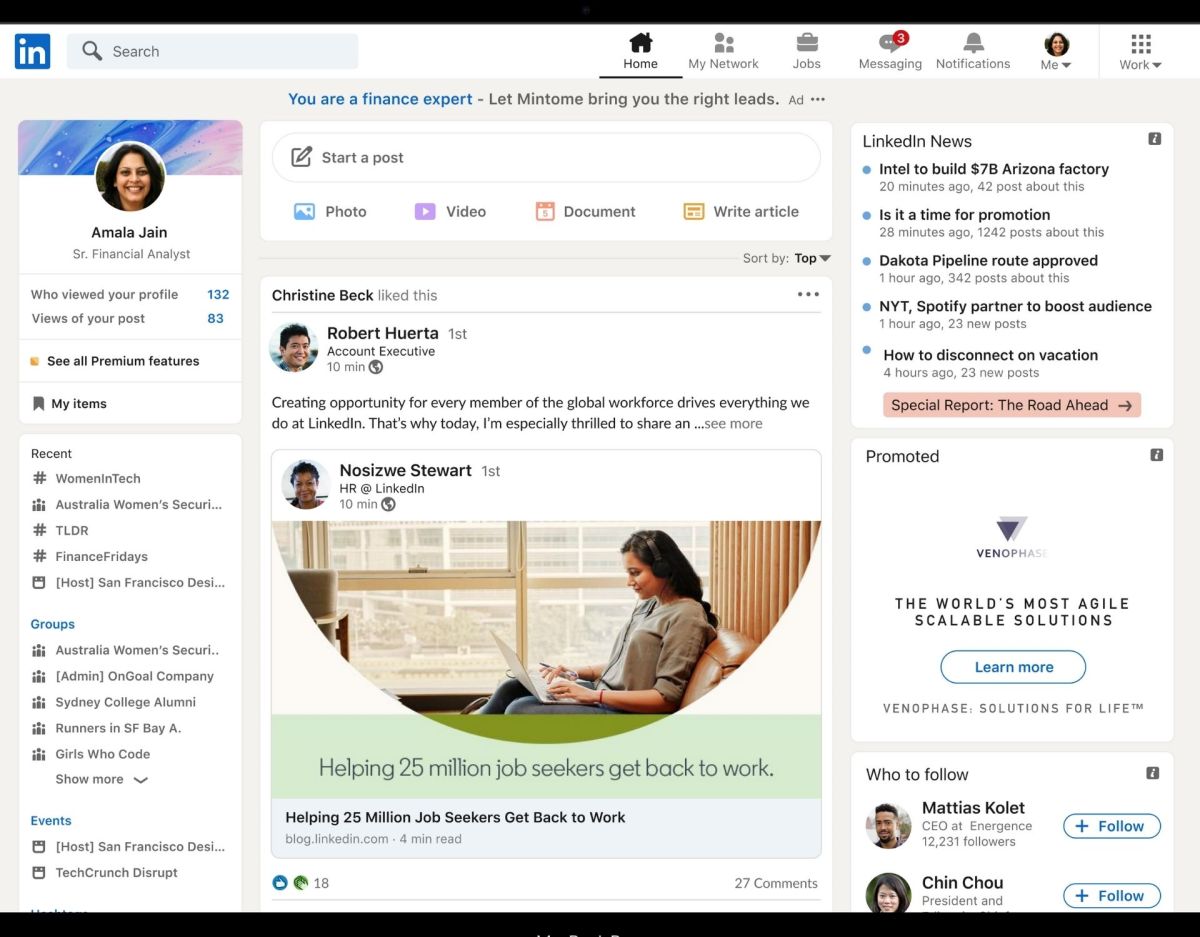Viewport: 1200px width, 937px height.
Task: Click Start a post field
Action: point(546,157)
